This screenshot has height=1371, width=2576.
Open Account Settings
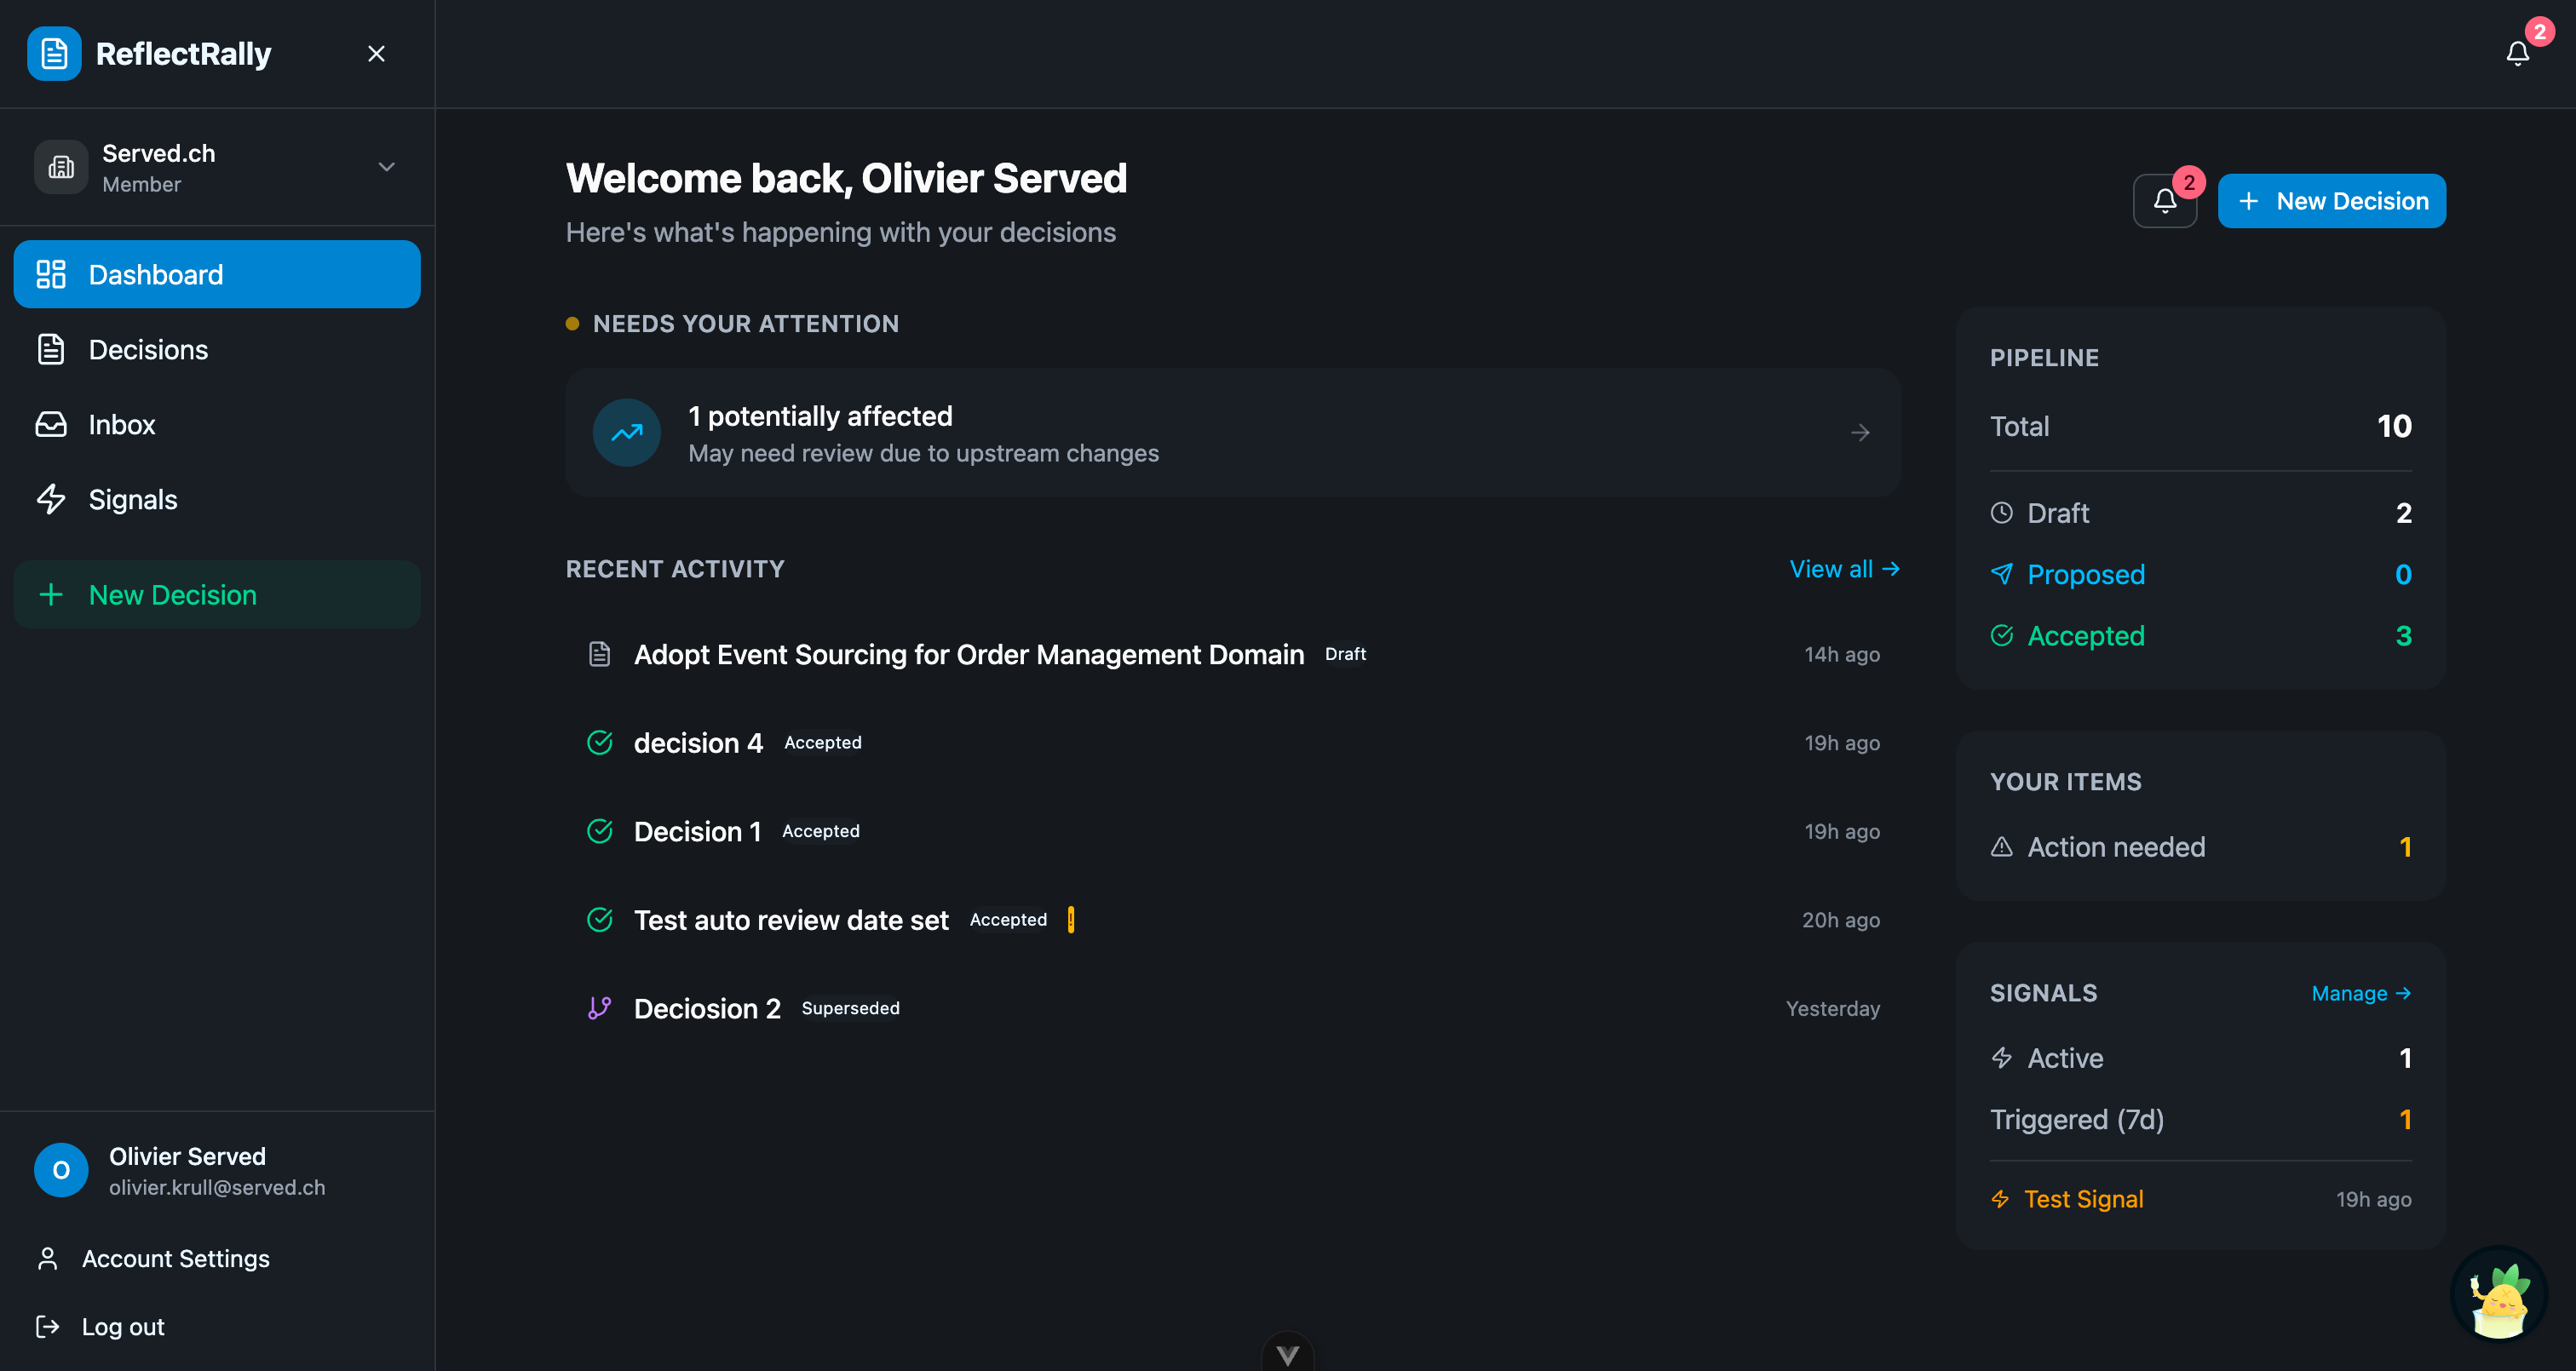click(175, 1258)
